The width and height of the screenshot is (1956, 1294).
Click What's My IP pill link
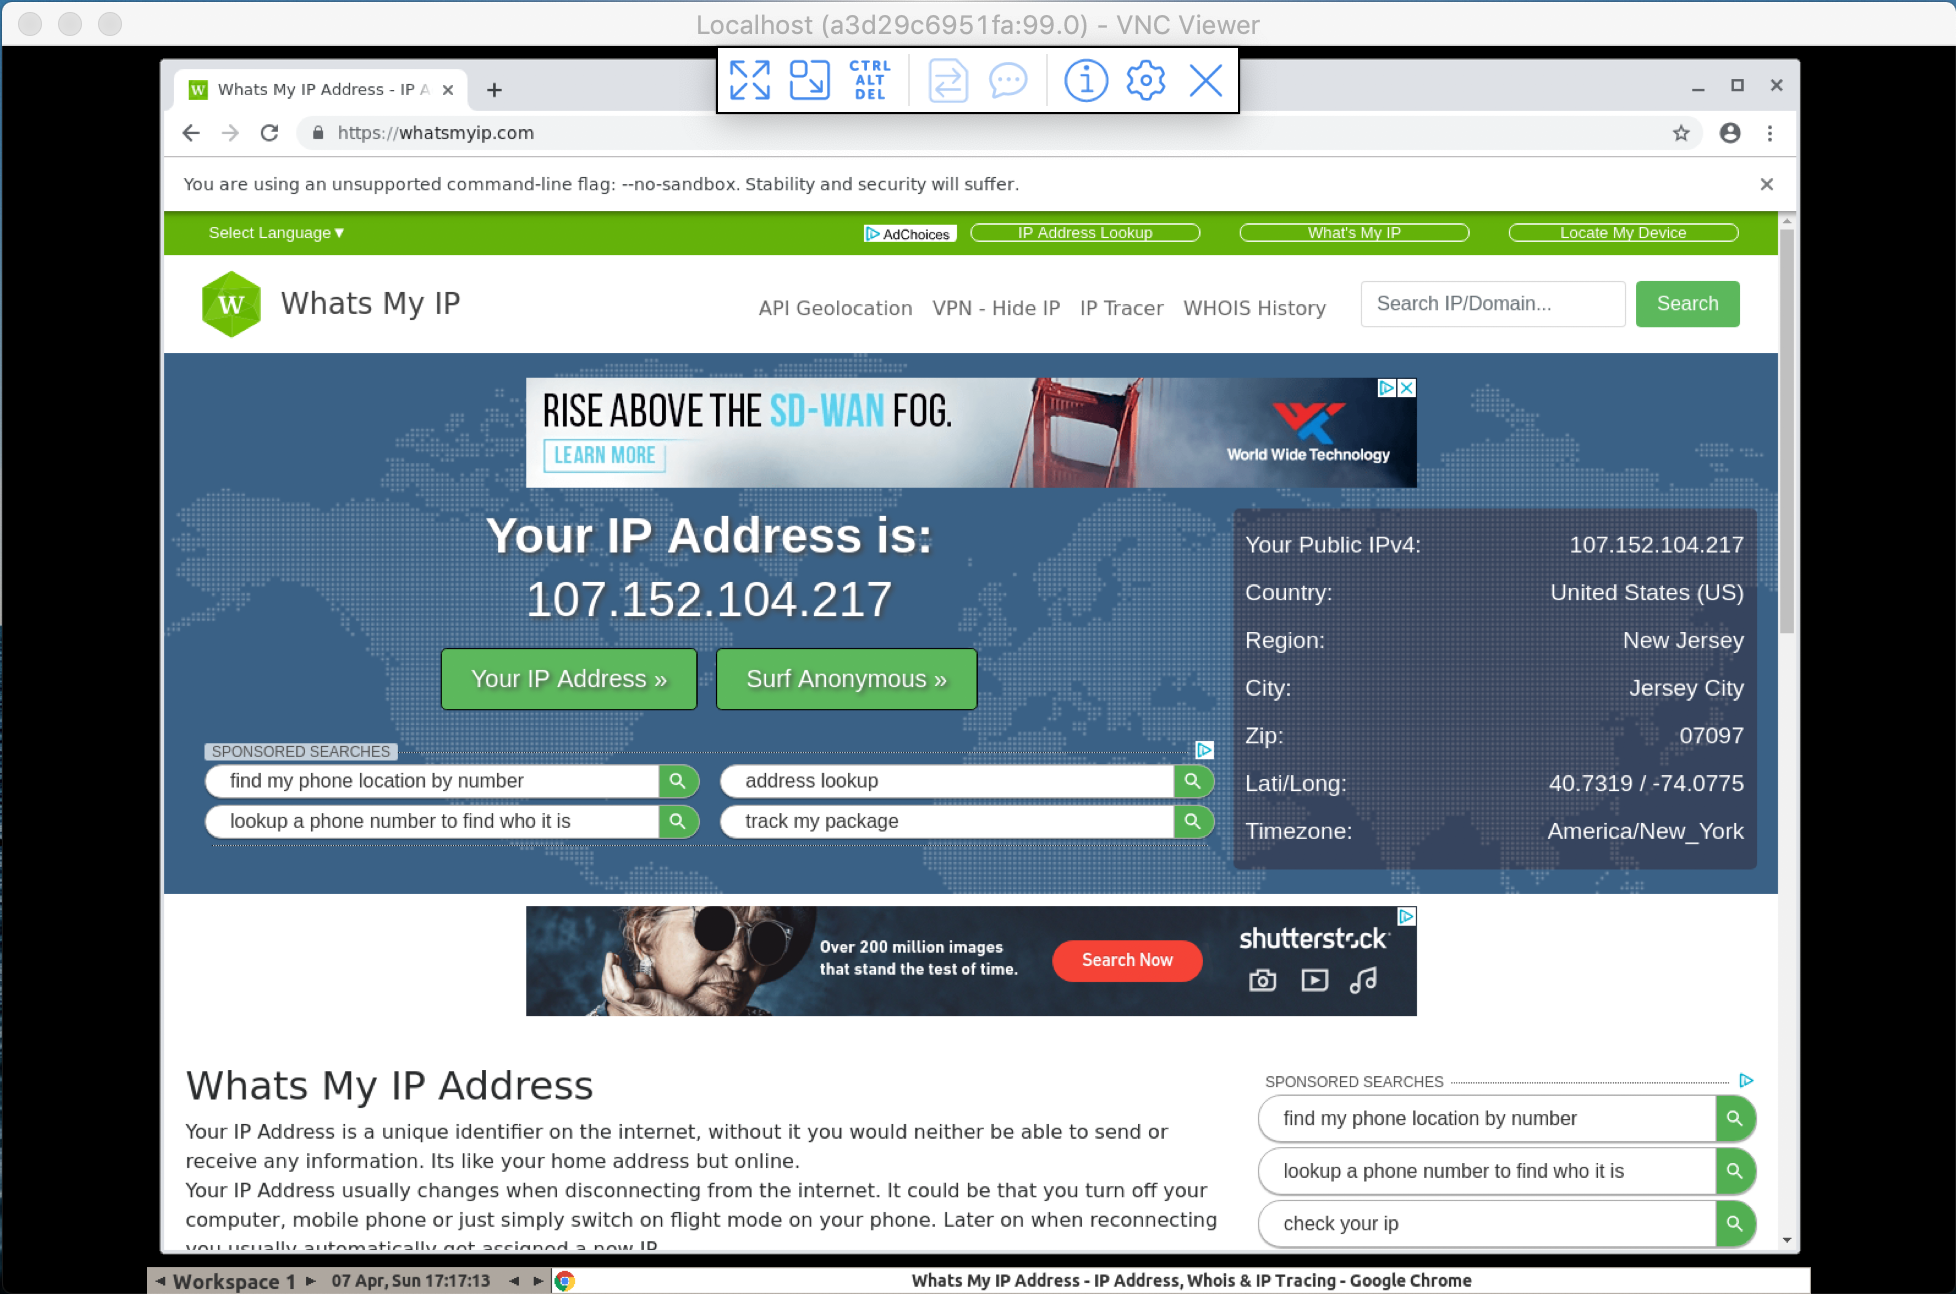coord(1354,233)
